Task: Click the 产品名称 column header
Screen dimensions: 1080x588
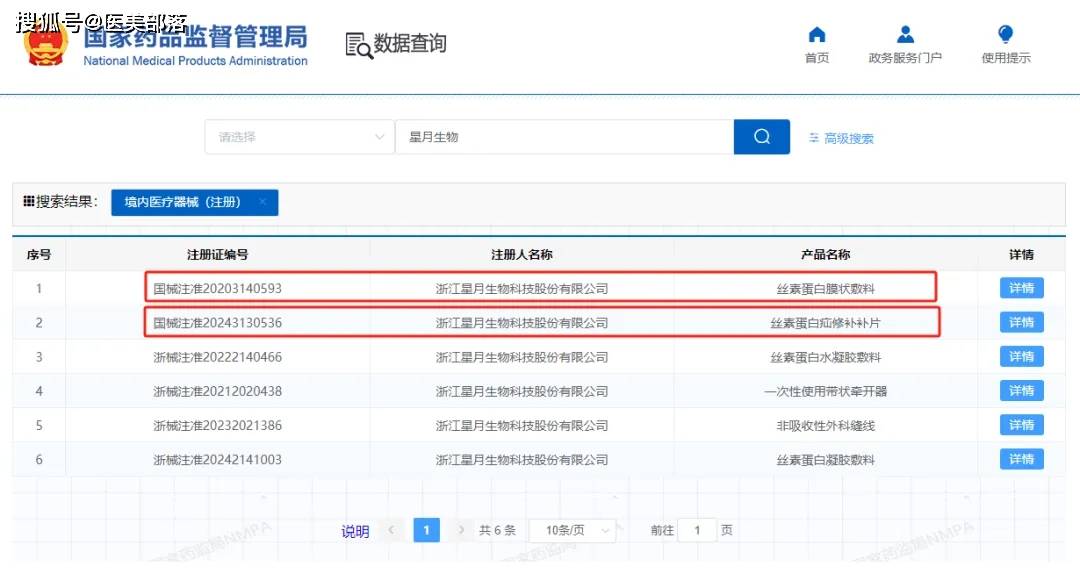Action: click(825, 255)
